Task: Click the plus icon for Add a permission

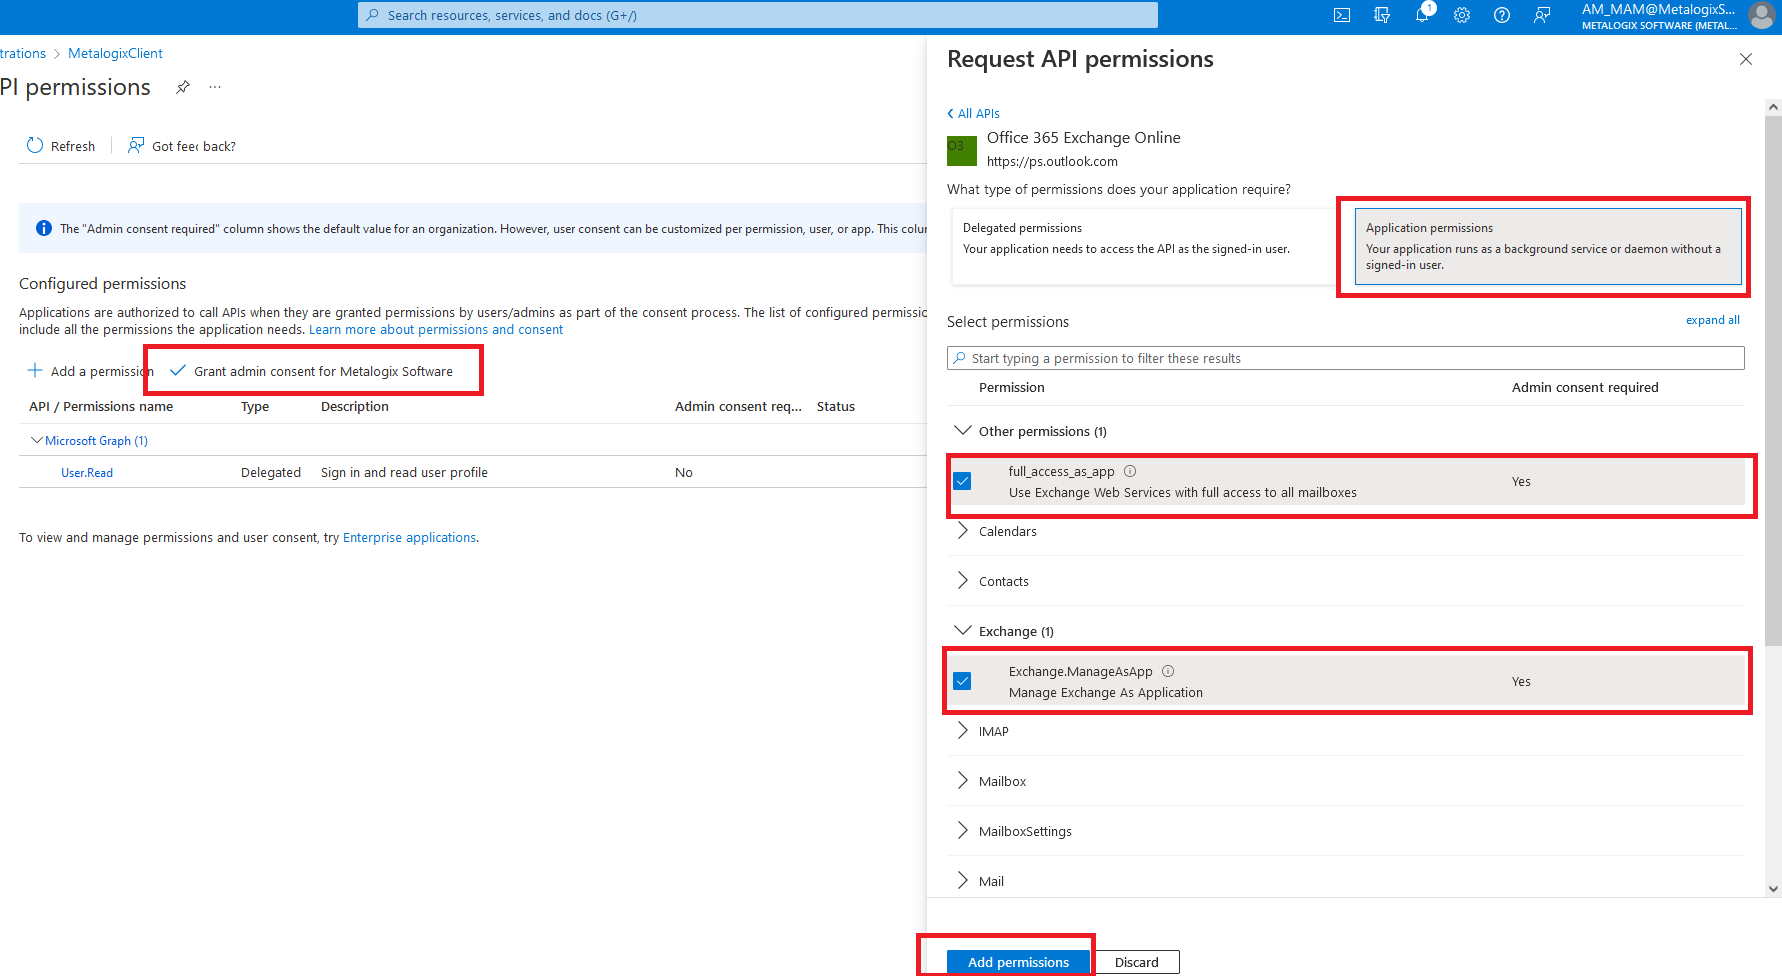Action: pyautogui.click(x=35, y=370)
